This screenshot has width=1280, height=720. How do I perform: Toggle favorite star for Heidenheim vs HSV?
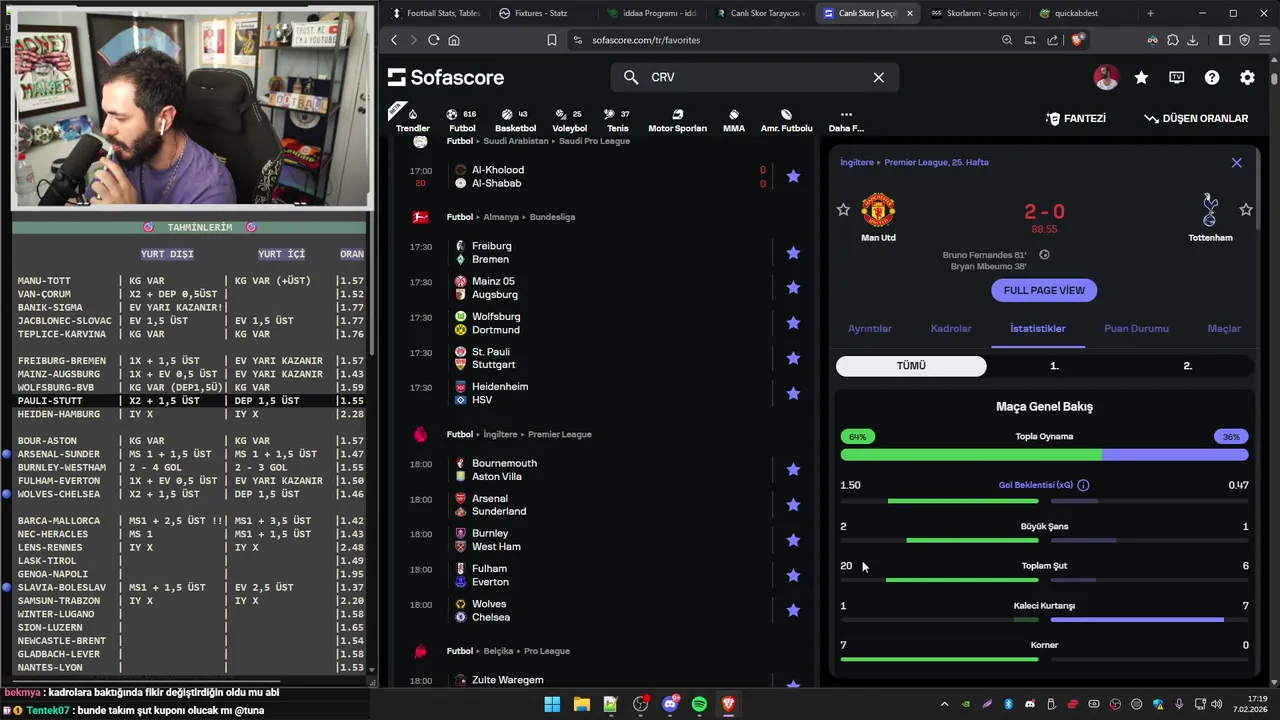(793, 393)
